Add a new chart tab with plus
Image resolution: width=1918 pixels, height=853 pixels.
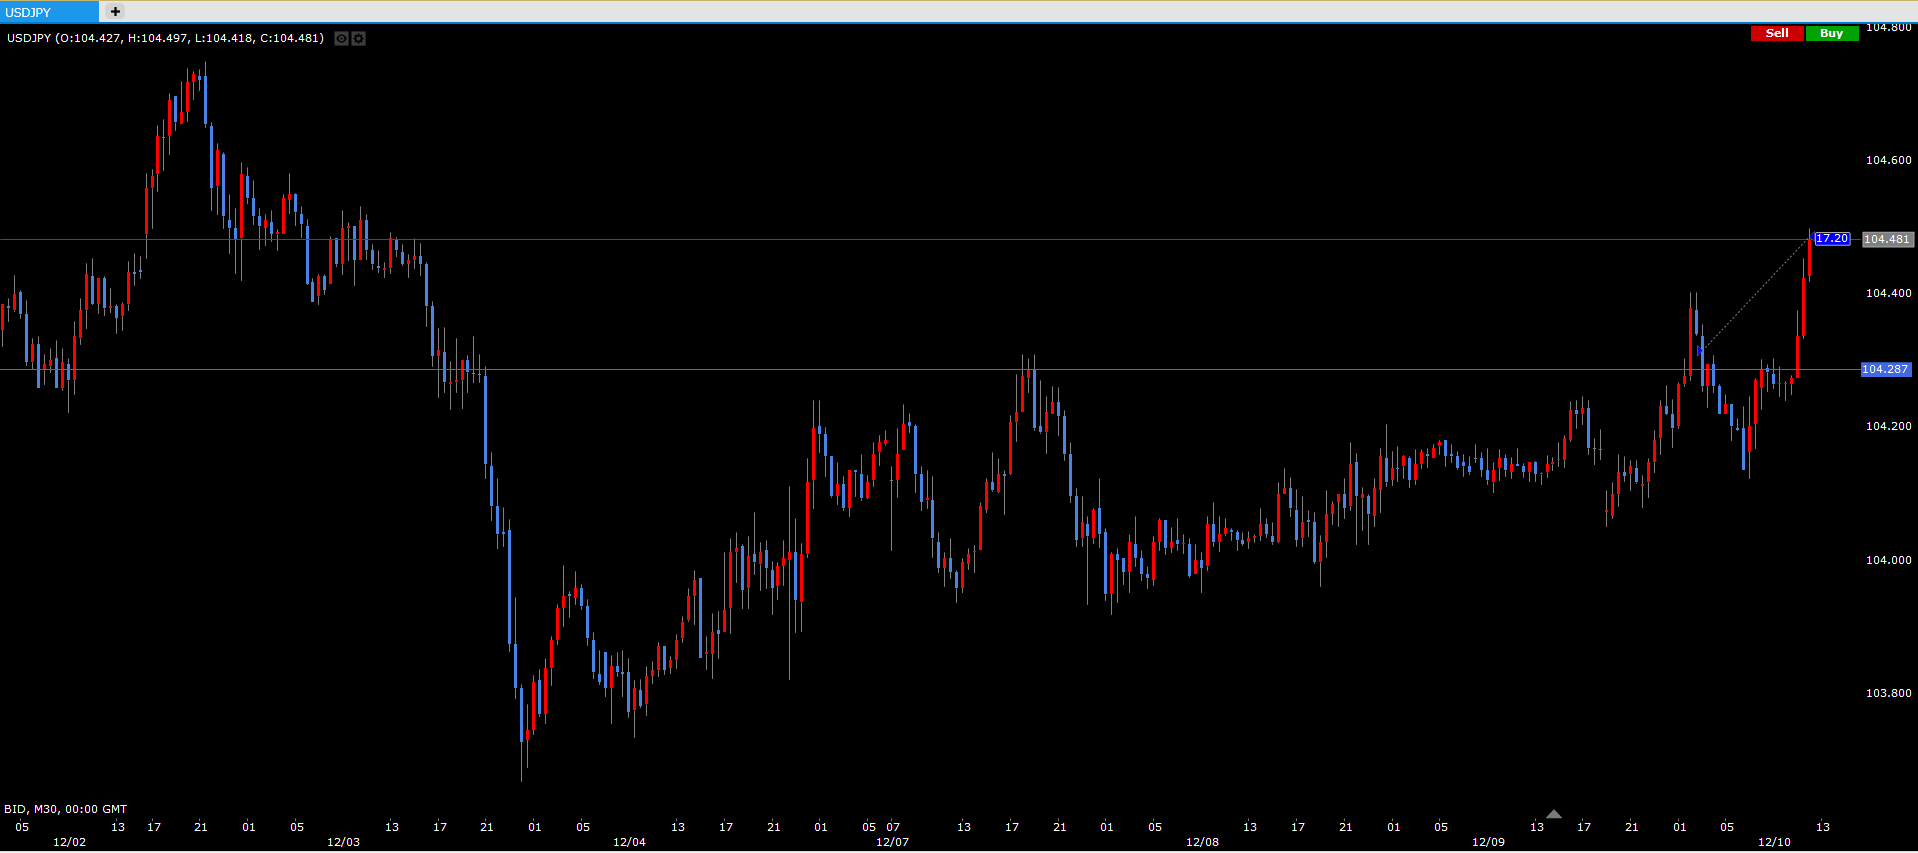[115, 12]
